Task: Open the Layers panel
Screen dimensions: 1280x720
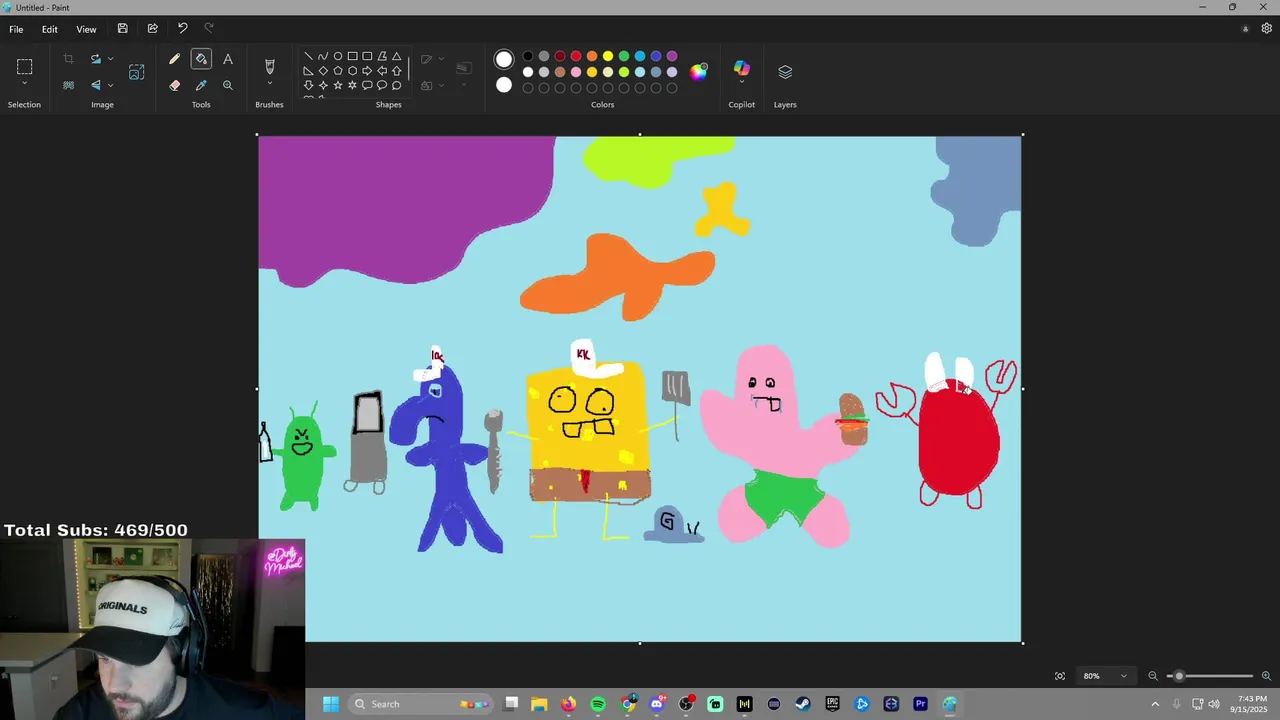Action: click(x=785, y=72)
